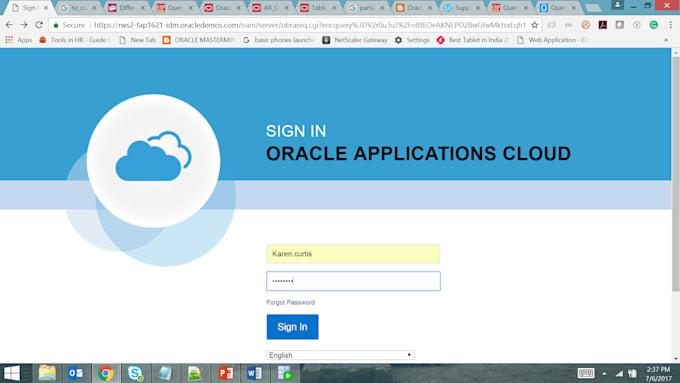Open Word from the taskbar
680x383 pixels.
[254, 373]
